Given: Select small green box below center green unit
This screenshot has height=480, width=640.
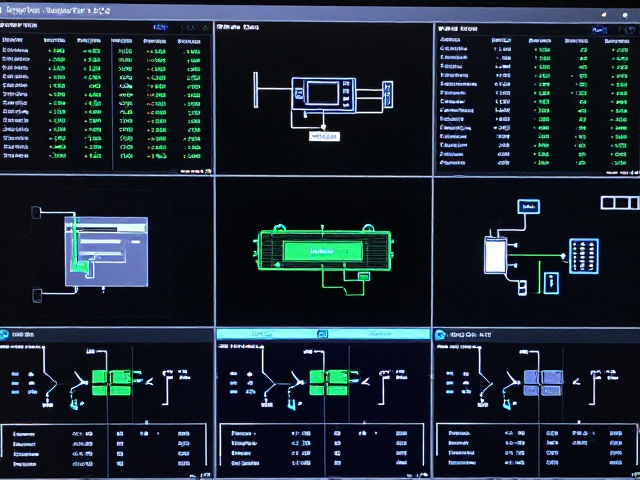Looking at the screenshot, I should (363, 277).
